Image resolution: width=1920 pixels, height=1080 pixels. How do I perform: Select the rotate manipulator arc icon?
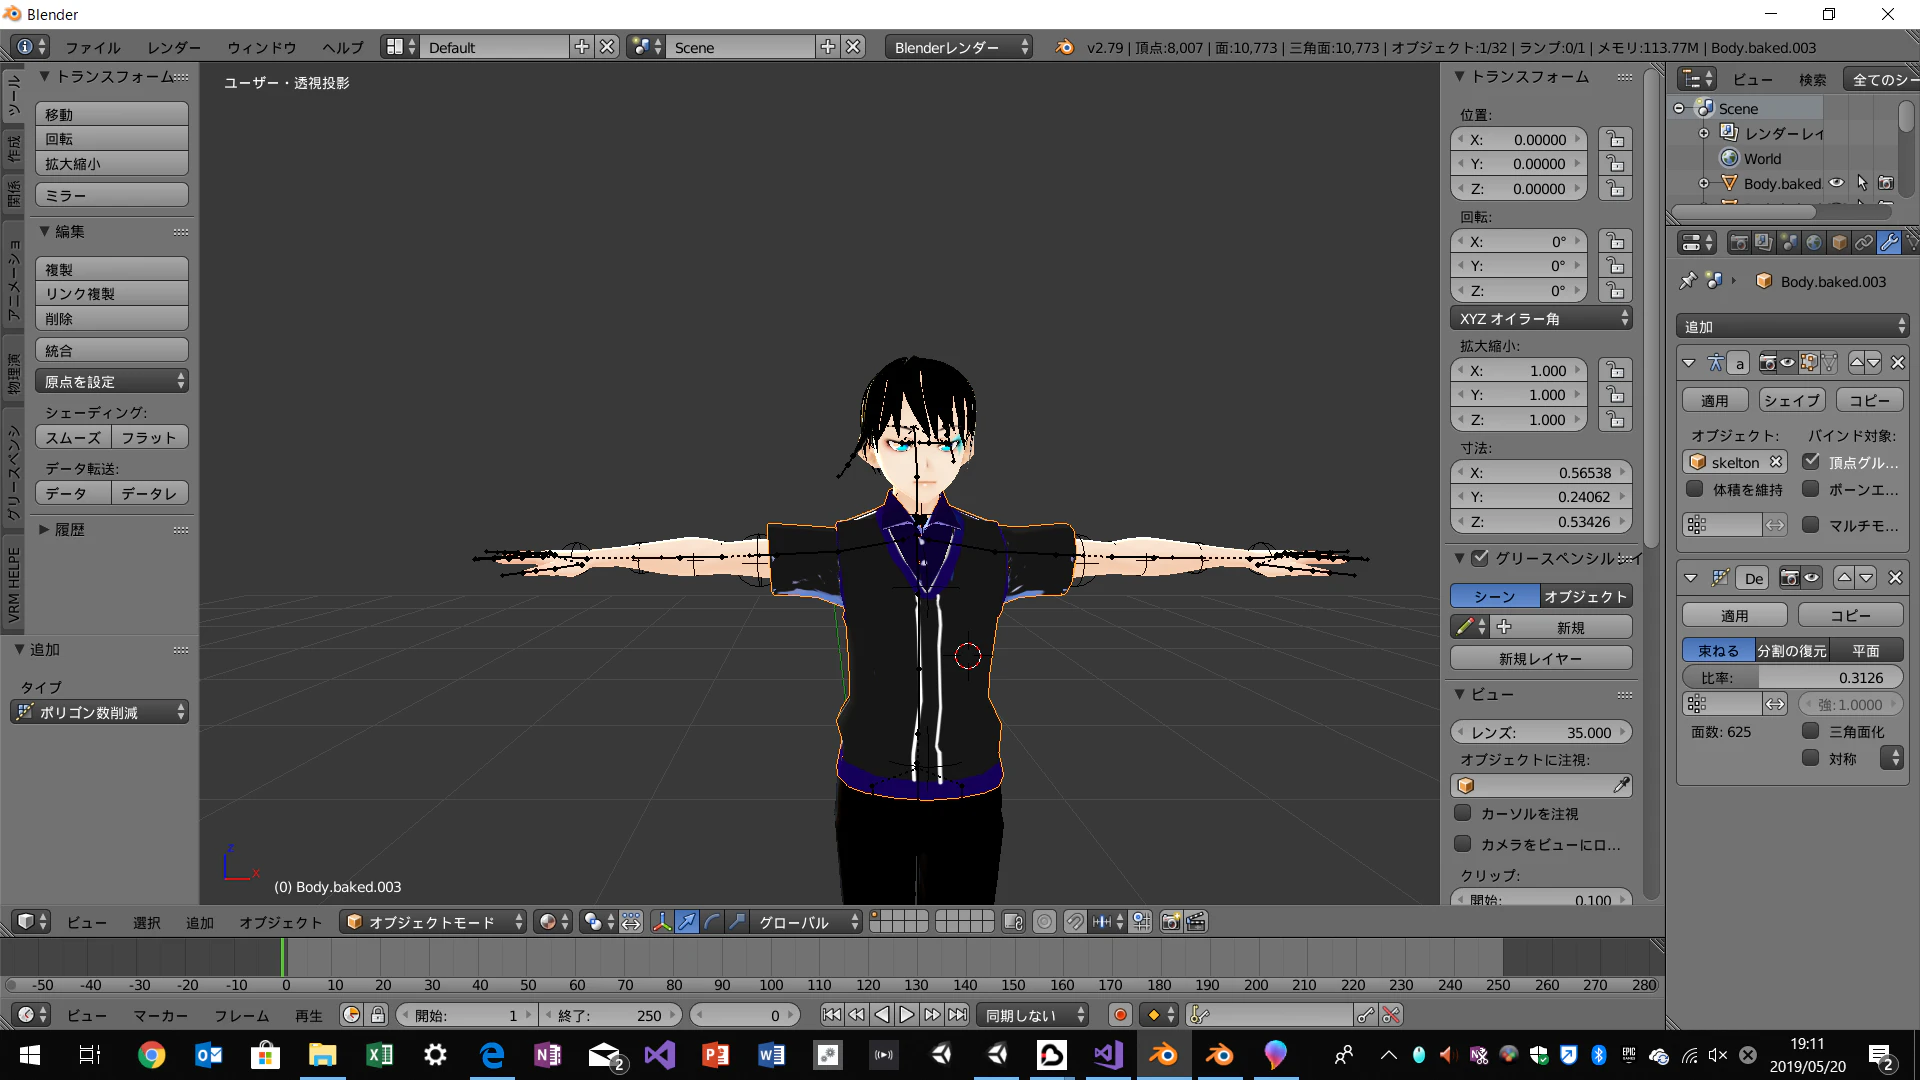pyautogui.click(x=712, y=922)
